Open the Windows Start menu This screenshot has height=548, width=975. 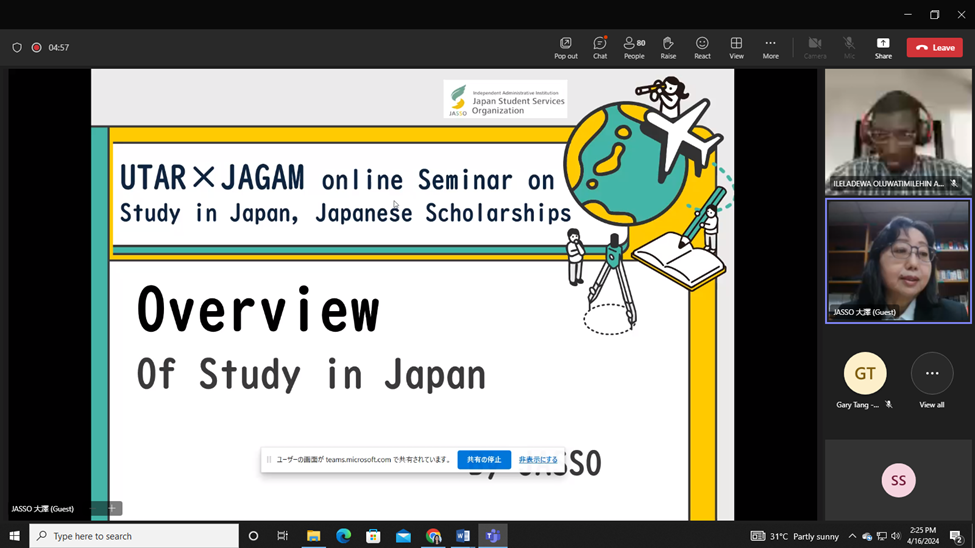click(x=14, y=536)
